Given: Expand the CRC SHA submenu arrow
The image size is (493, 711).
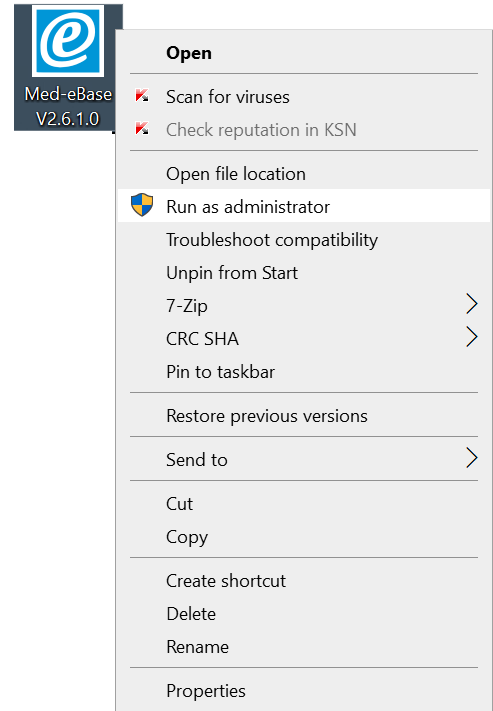Looking at the screenshot, I should click(x=472, y=337).
